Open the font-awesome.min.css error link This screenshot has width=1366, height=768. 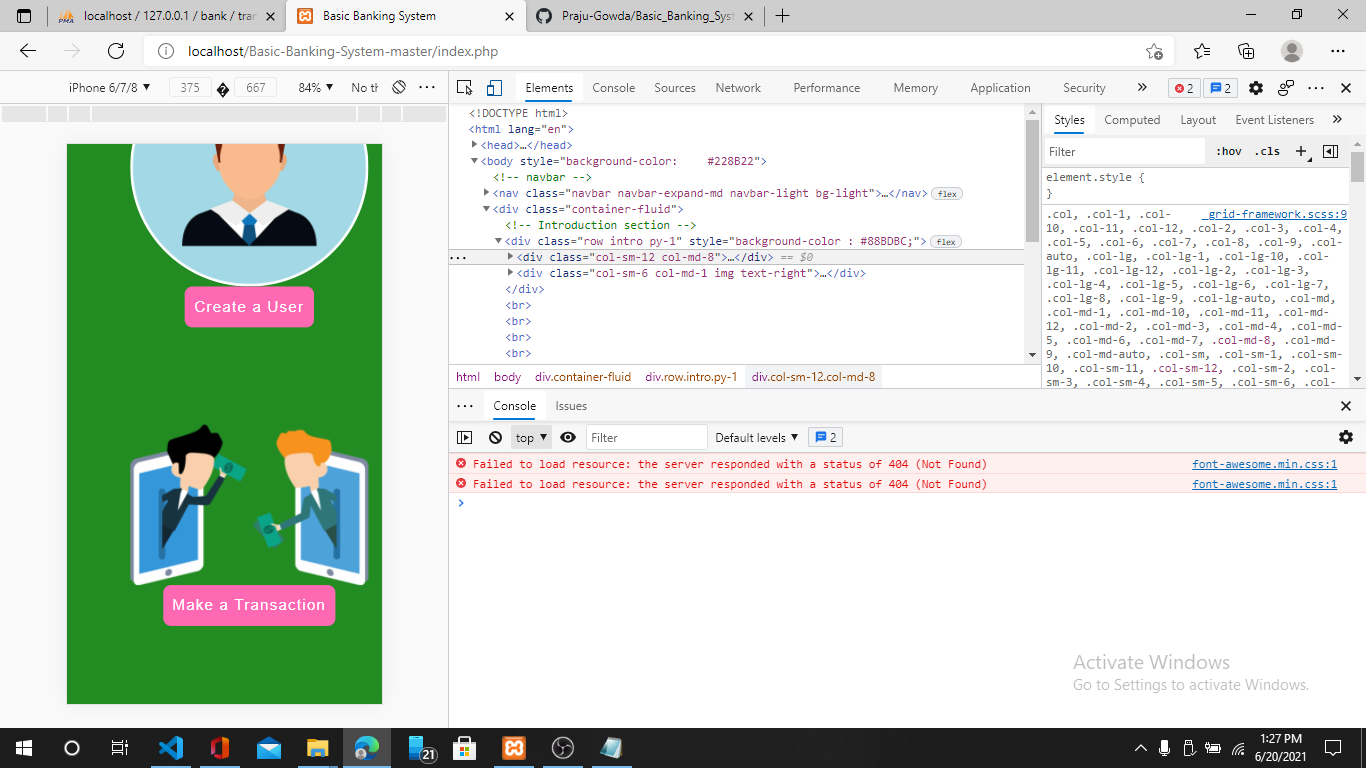click(x=1264, y=463)
